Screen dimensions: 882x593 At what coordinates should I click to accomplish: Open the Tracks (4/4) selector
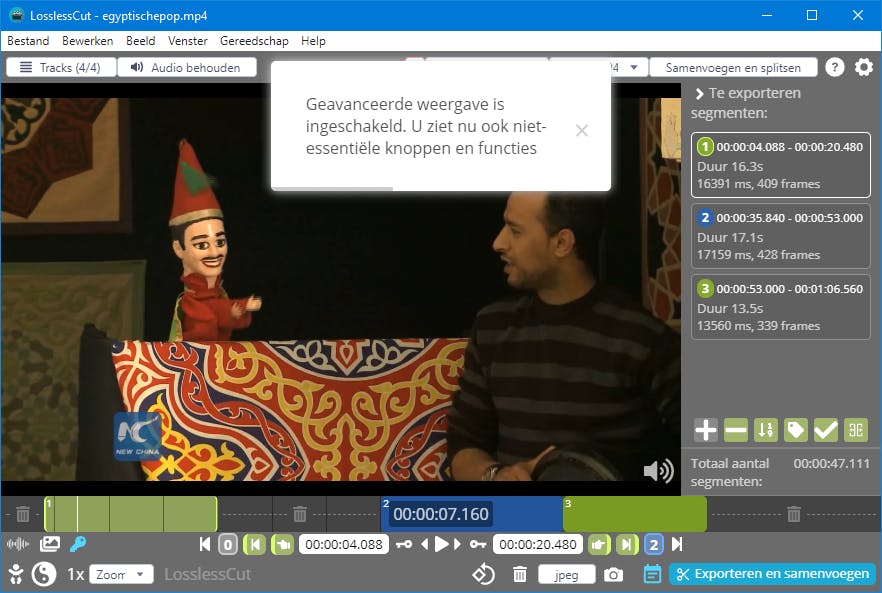pos(61,68)
